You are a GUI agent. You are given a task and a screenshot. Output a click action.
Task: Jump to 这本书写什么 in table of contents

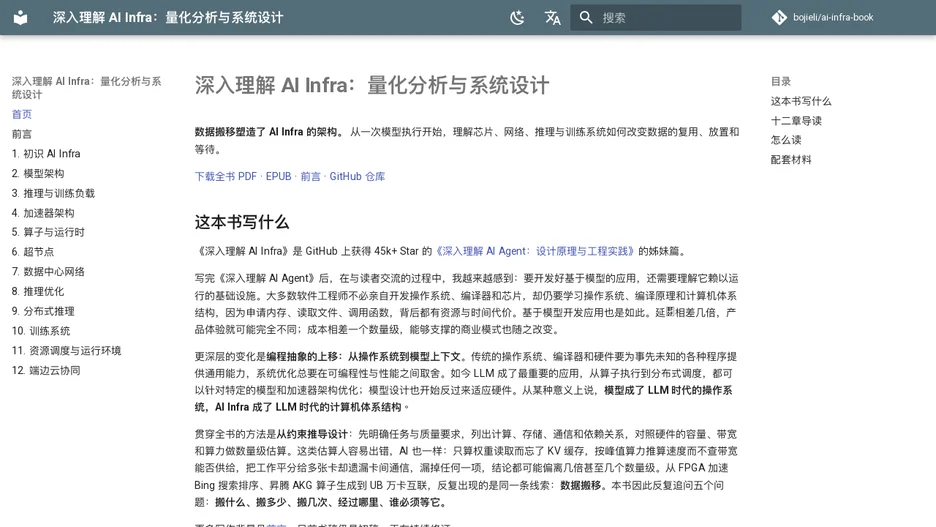click(800, 101)
